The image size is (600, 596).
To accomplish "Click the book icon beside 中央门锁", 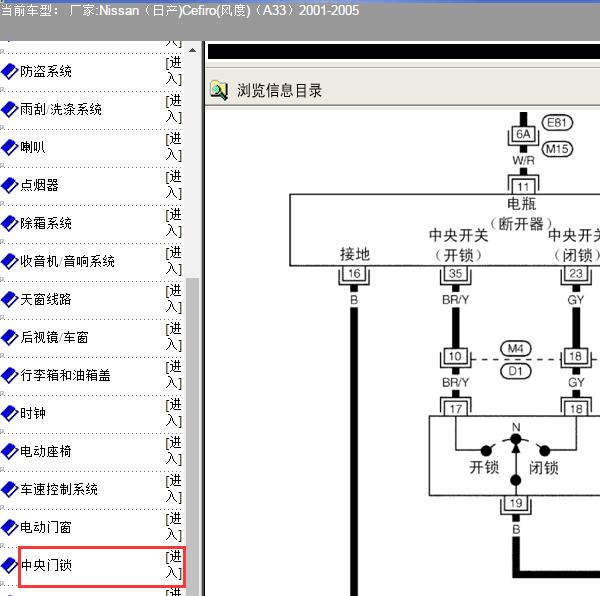I will [x=10, y=565].
